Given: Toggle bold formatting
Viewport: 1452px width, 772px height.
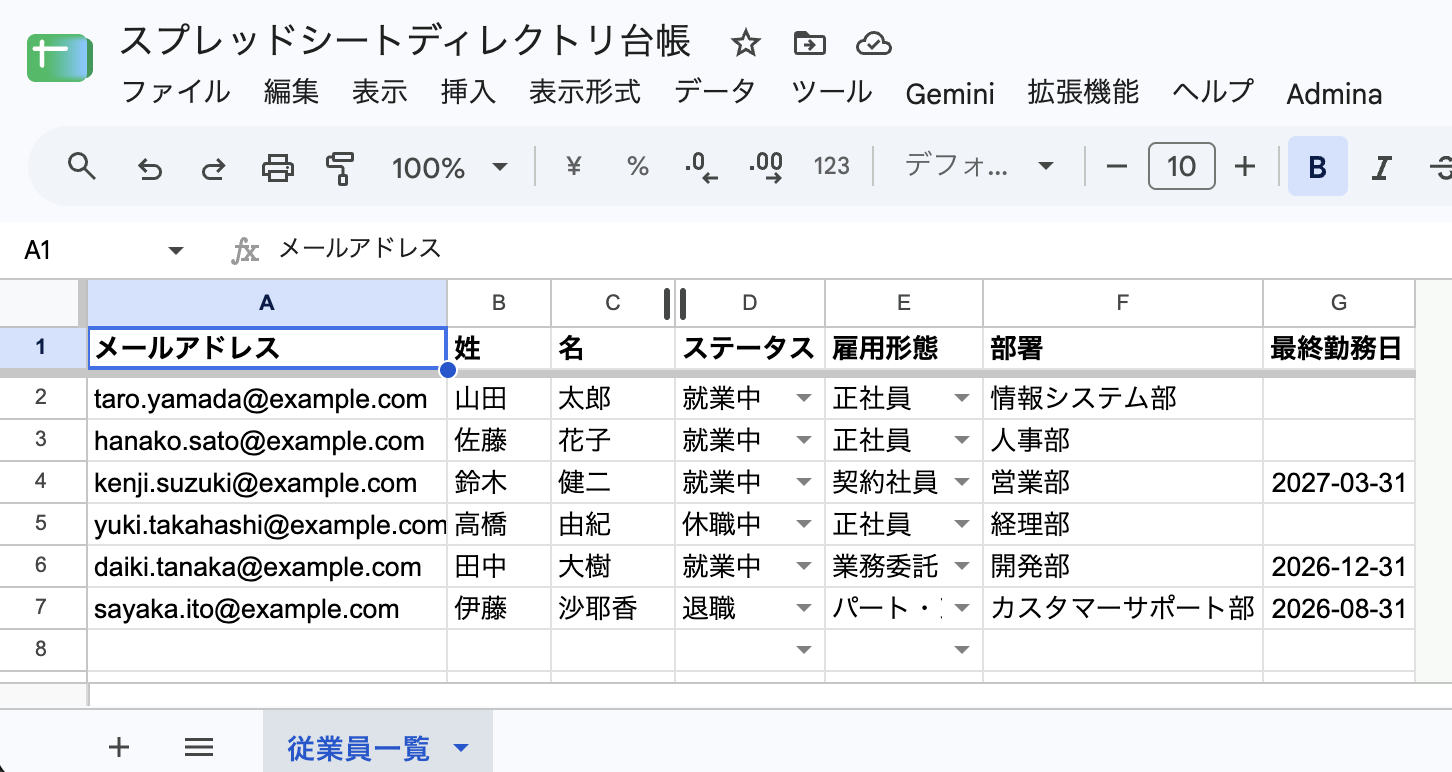Looking at the screenshot, I should tap(1318, 167).
